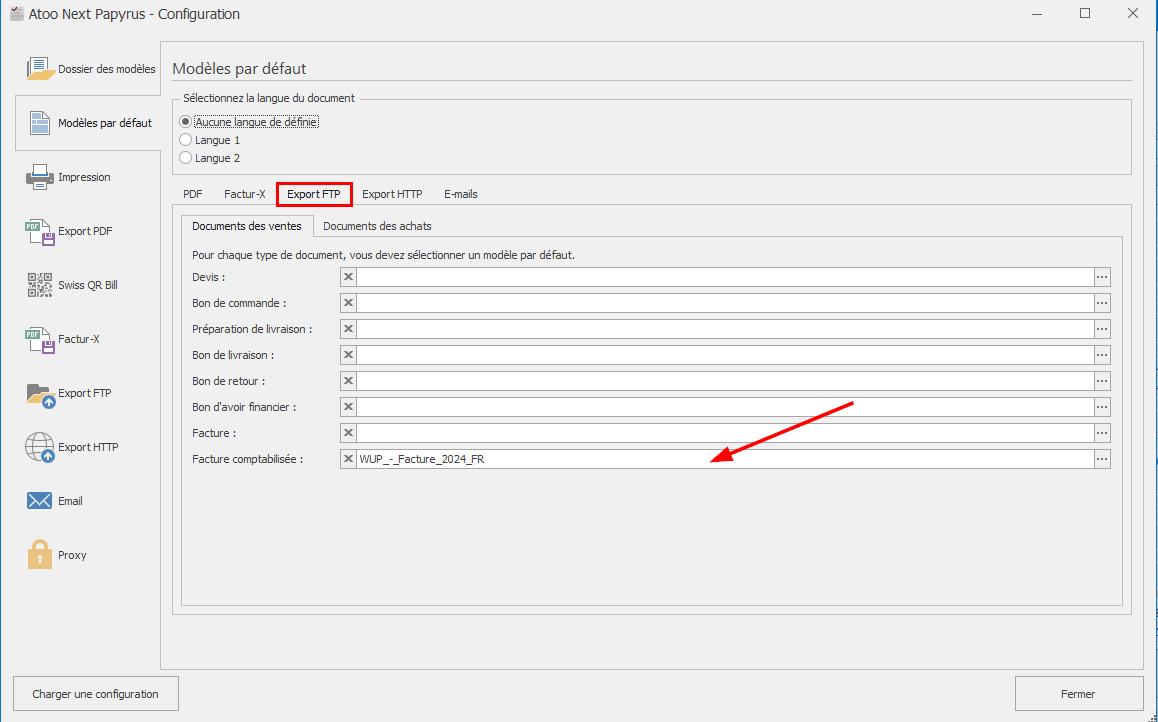Open ellipsis picker for Bon de livraison
Viewport: 1158px width, 722px height.
coord(1102,355)
